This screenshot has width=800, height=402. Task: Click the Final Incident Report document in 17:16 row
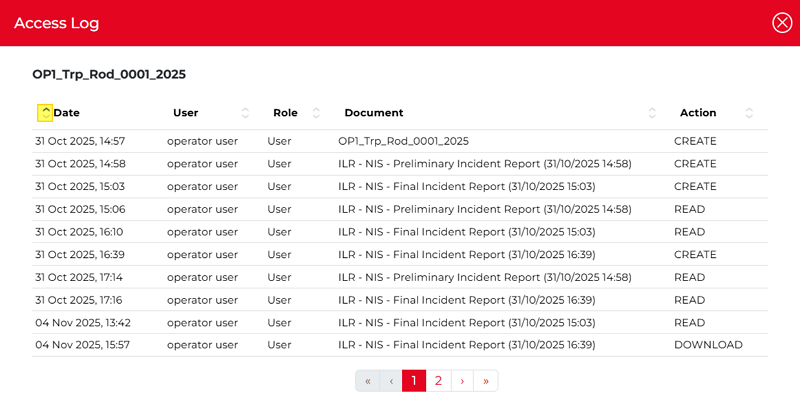tap(467, 300)
